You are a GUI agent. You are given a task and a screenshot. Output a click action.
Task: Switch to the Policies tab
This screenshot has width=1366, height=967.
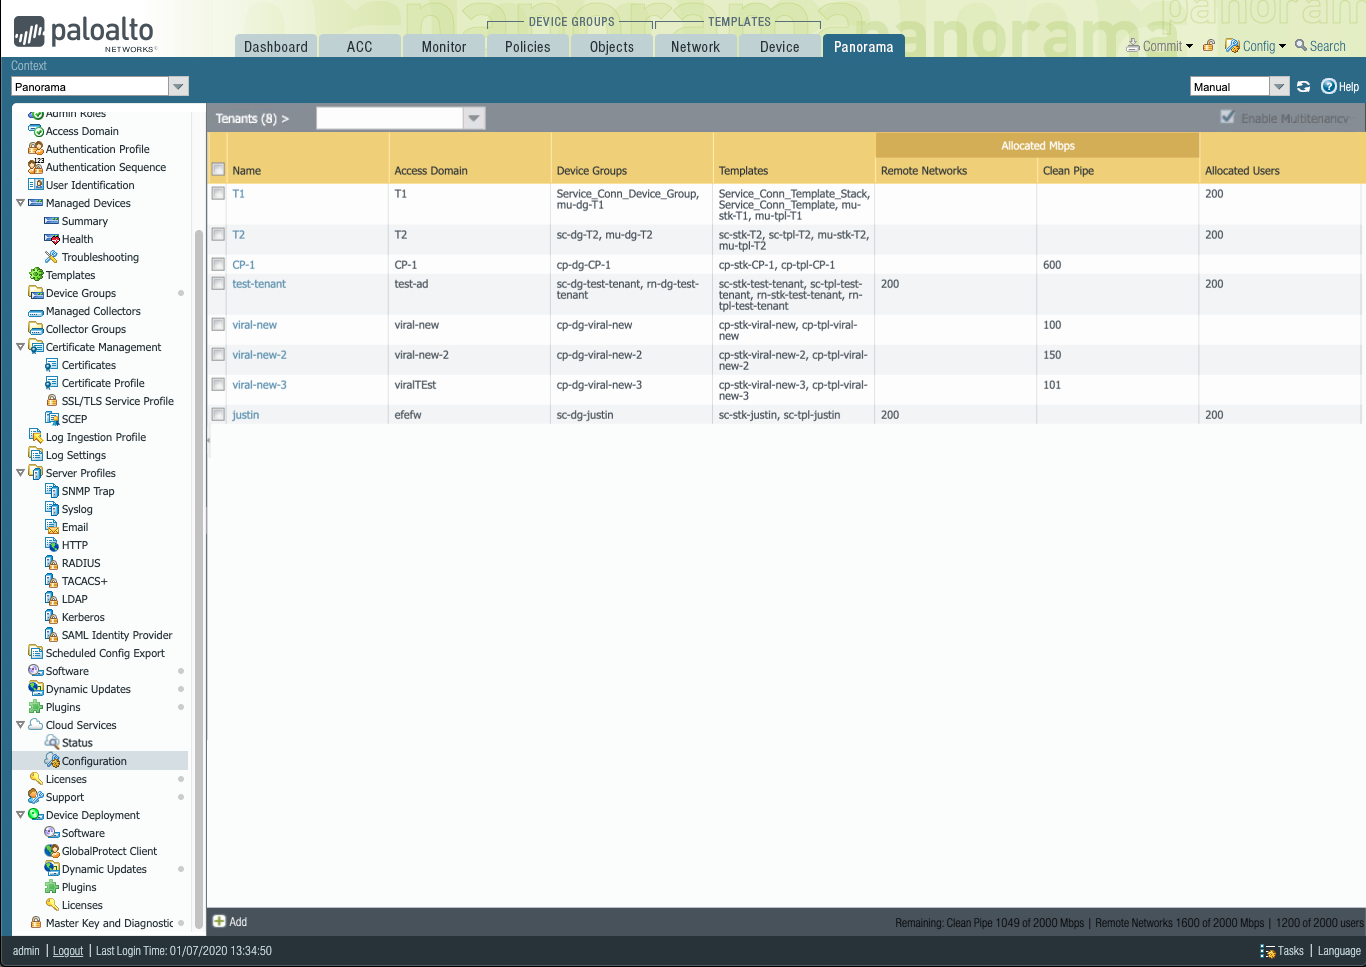point(528,46)
